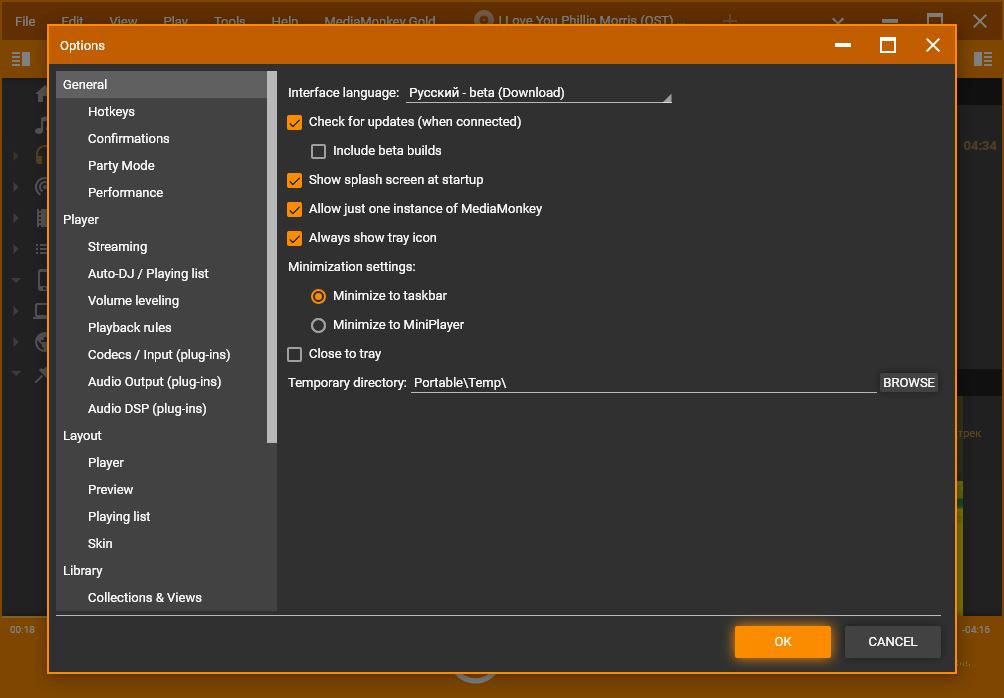Select the Layout category

161,435
